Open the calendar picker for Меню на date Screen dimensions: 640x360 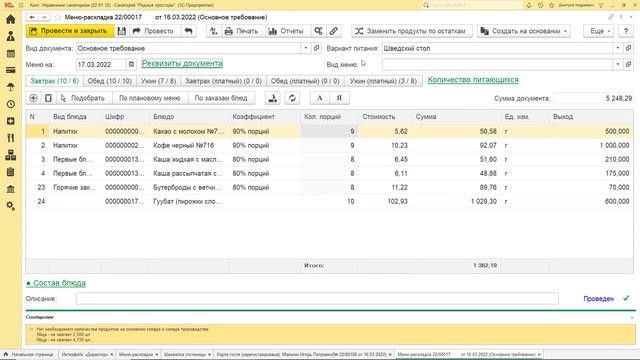pos(131,64)
